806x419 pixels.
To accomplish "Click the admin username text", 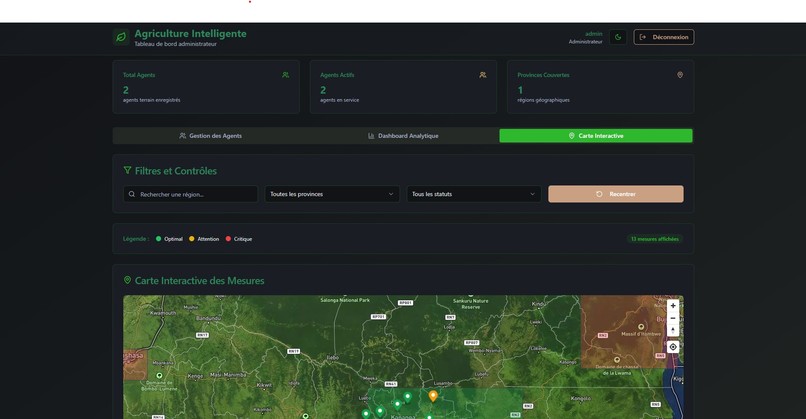I will pyautogui.click(x=594, y=34).
